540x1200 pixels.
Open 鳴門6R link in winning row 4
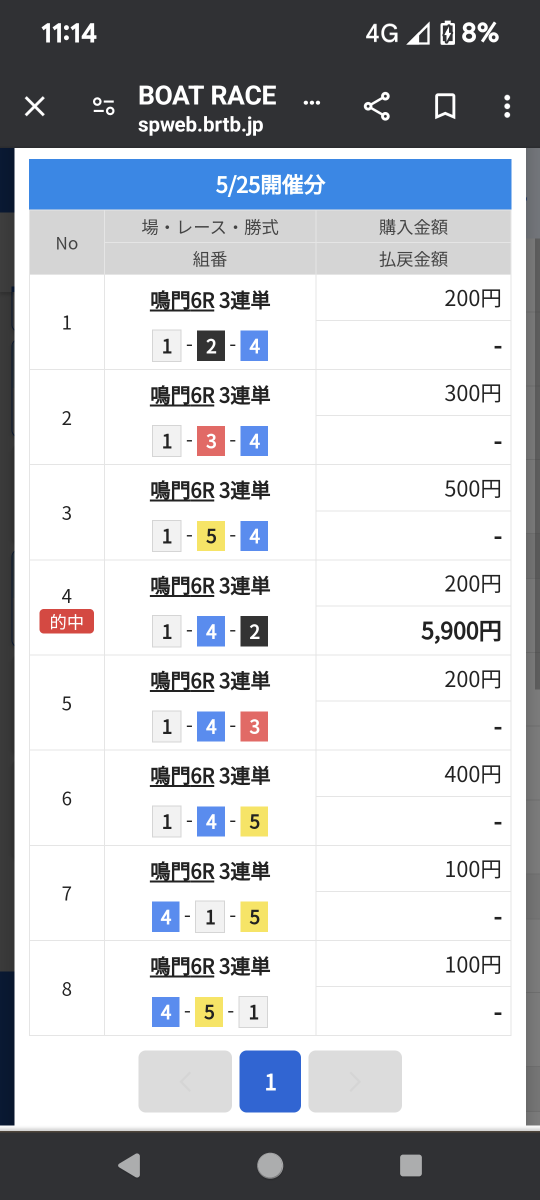[183, 585]
